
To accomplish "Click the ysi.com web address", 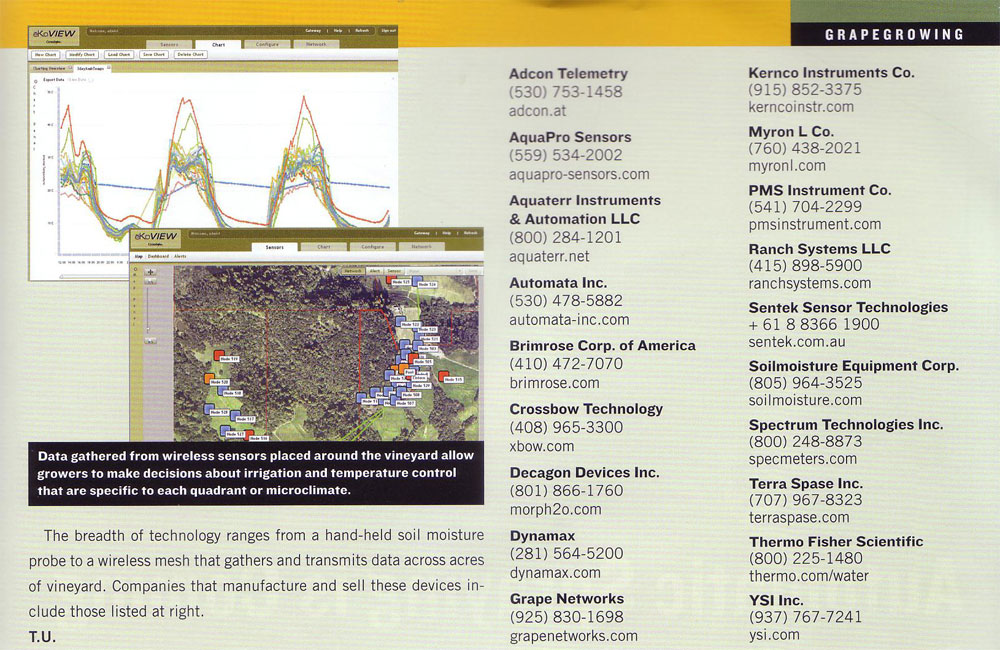I will [774, 635].
